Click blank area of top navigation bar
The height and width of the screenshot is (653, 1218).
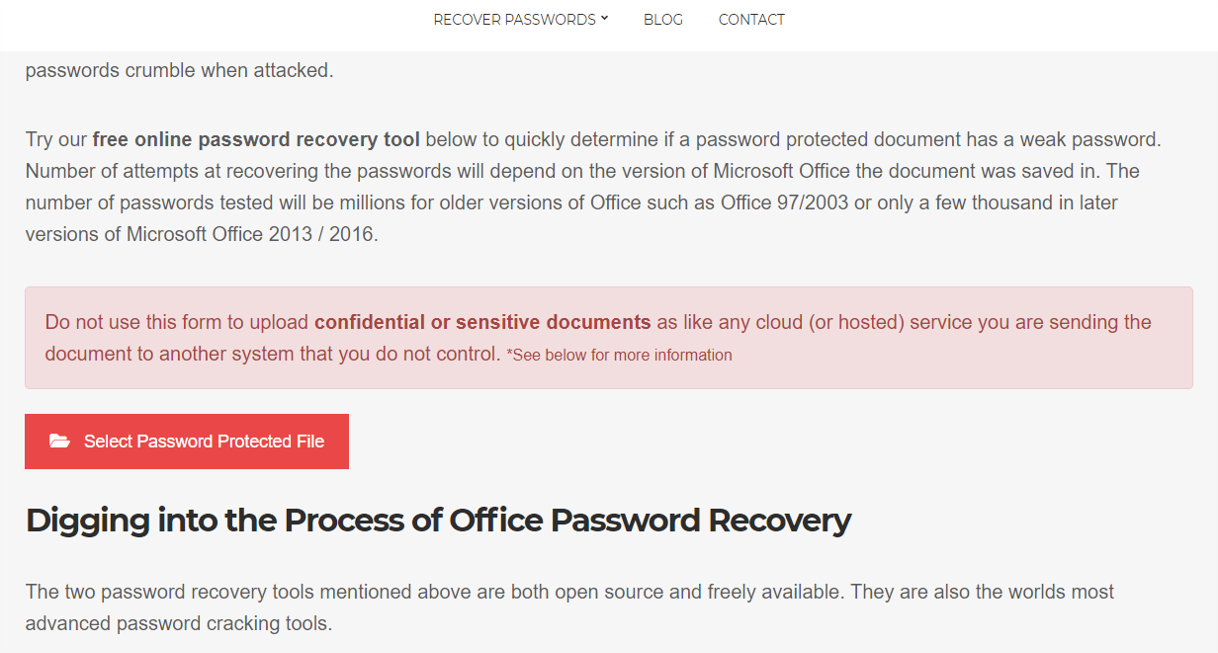coord(1000,25)
